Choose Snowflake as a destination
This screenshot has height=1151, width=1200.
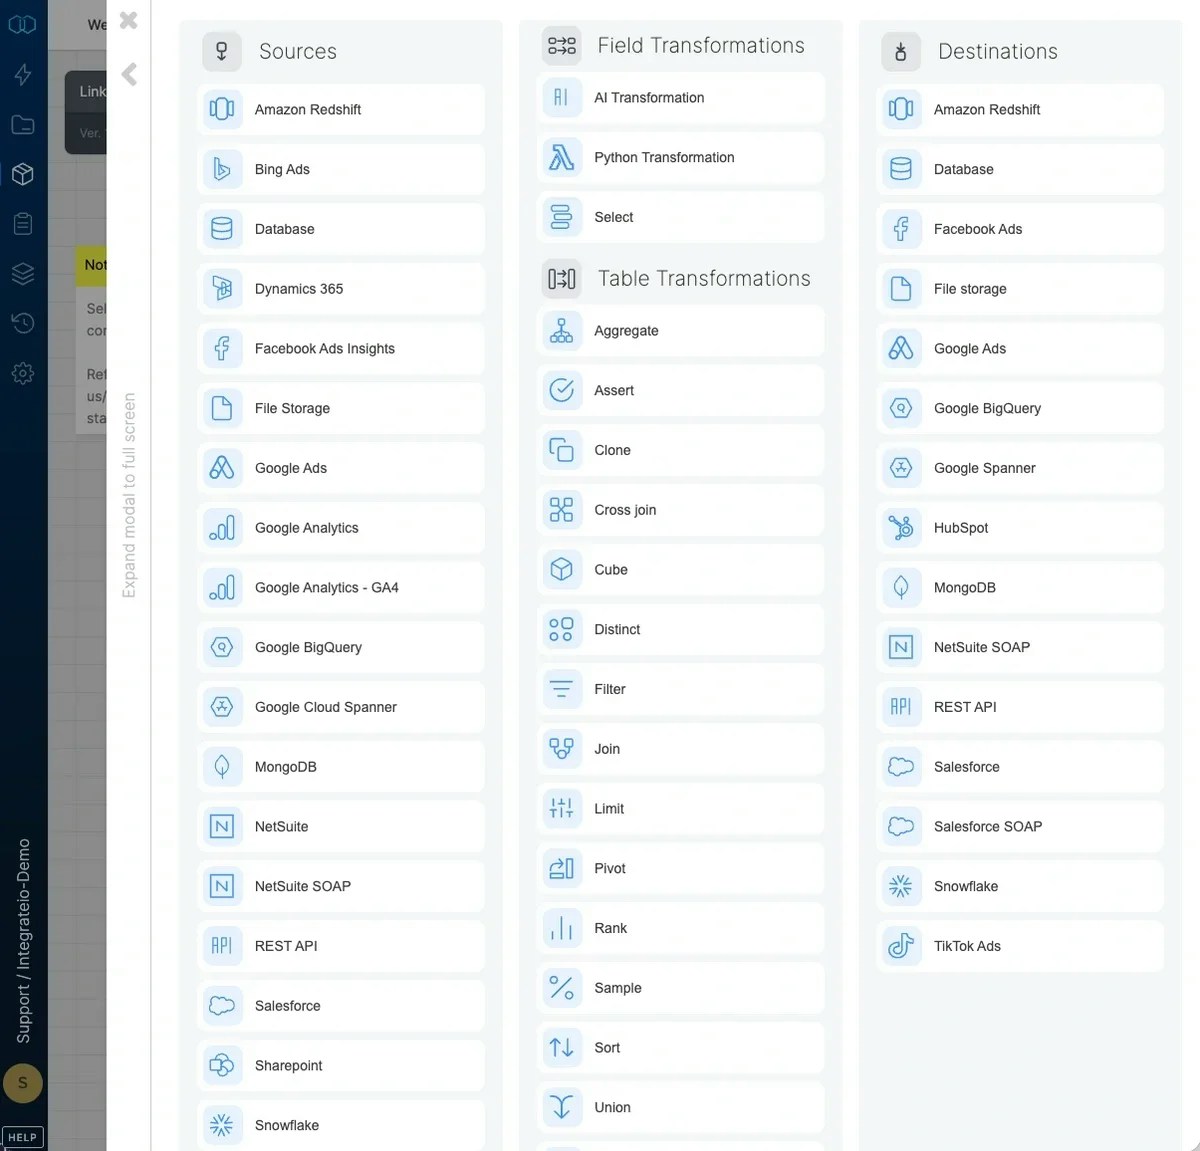tap(1019, 886)
